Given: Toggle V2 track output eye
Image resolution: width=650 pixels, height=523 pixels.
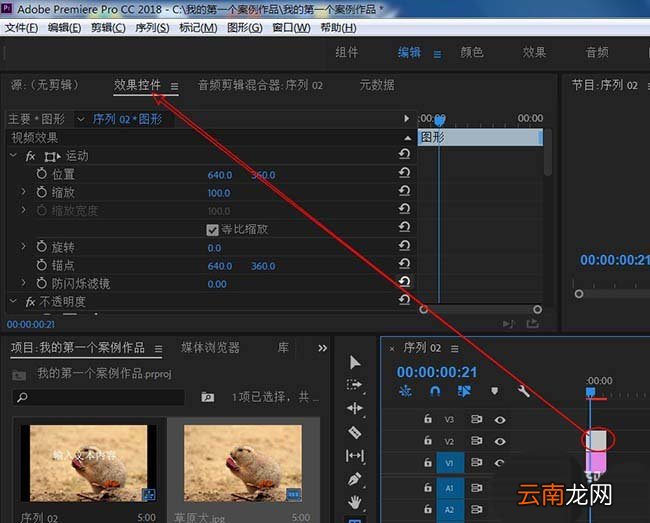Looking at the screenshot, I should [500, 441].
